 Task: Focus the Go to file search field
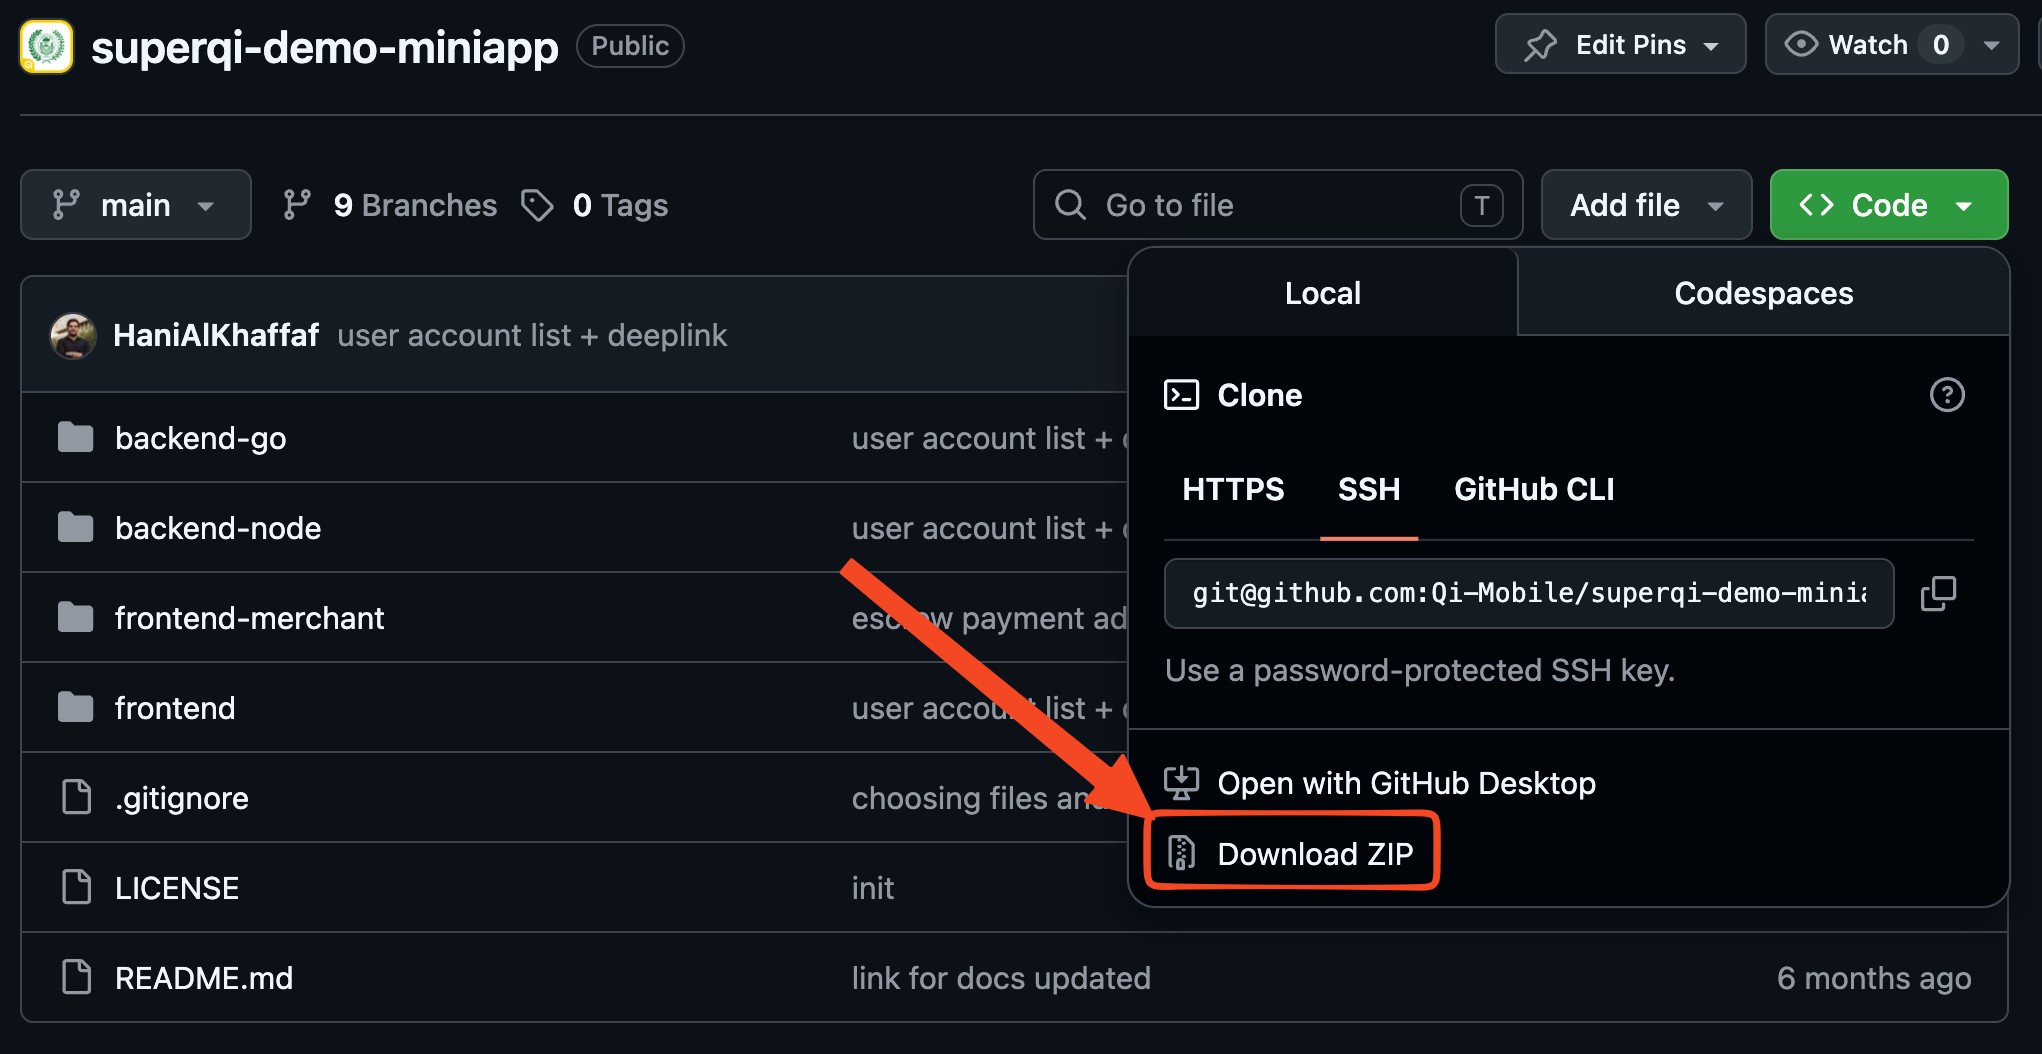[1277, 205]
